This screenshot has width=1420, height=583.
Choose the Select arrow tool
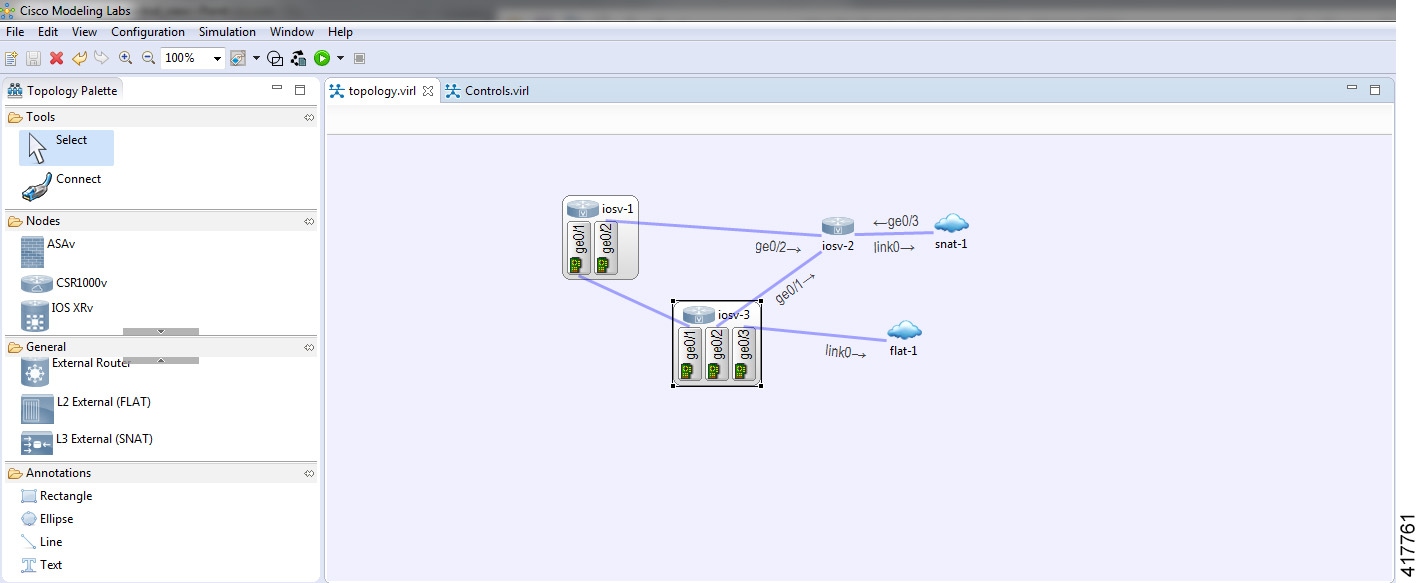(66, 148)
